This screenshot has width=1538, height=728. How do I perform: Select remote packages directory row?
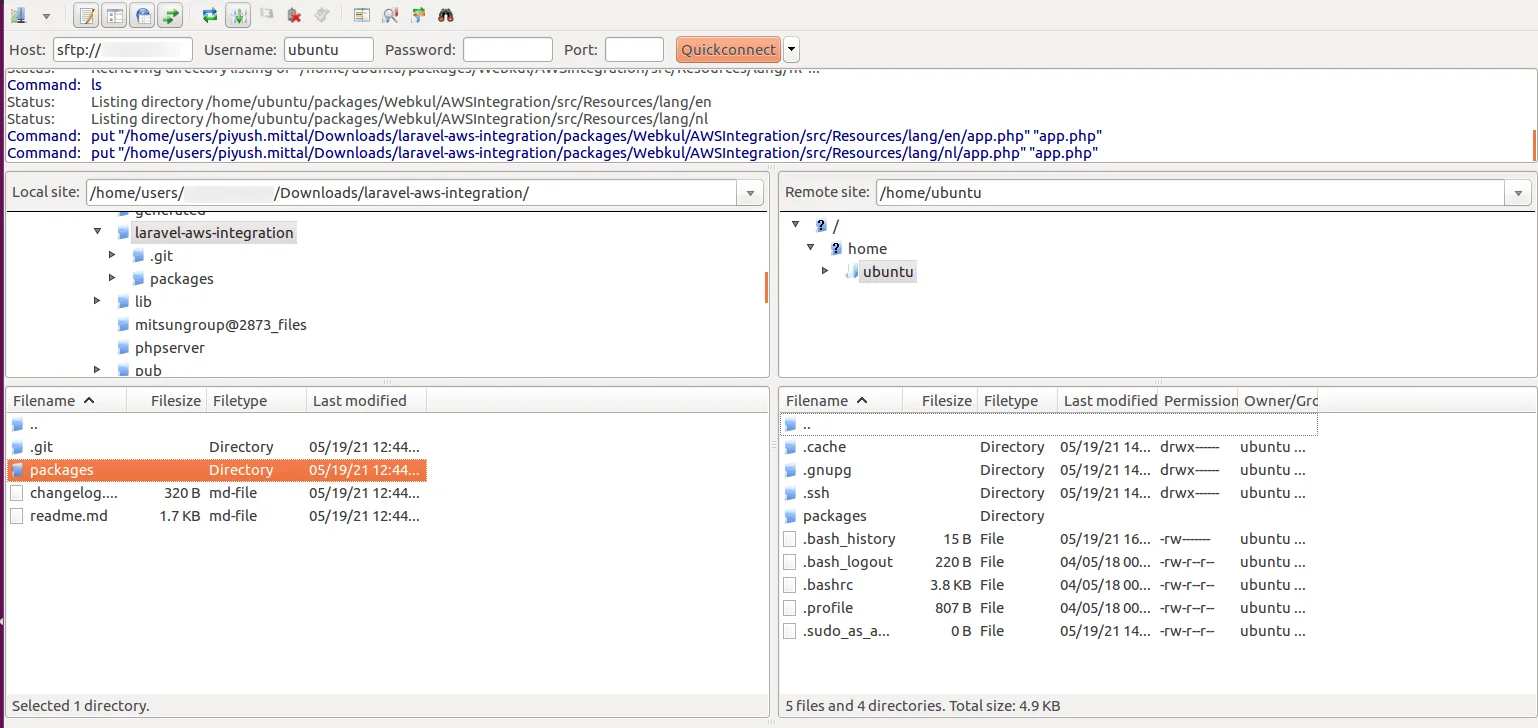coord(1049,516)
